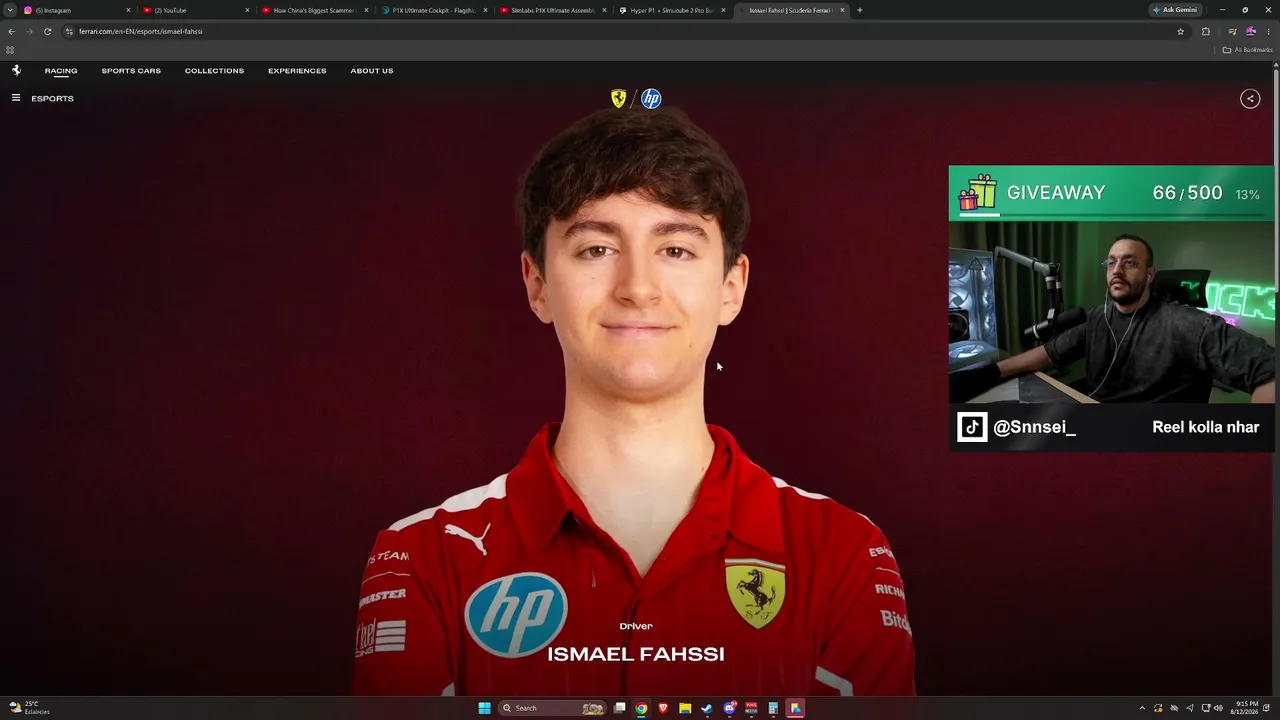The width and height of the screenshot is (1280, 720).
Task: Click the volume speaker icon in system tray
Action: 1218,708
